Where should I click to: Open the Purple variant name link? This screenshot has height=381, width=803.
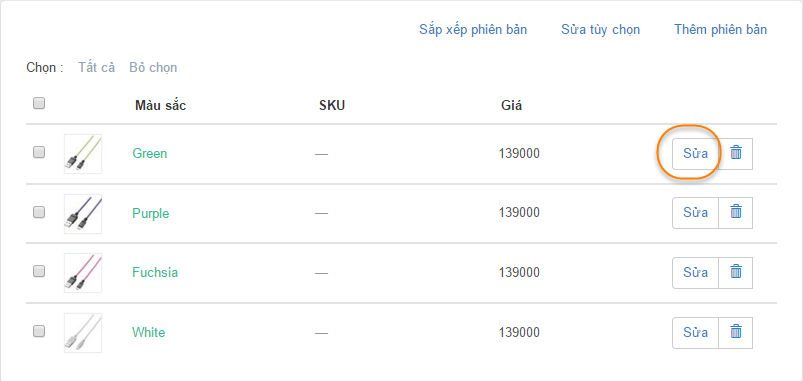click(x=151, y=213)
